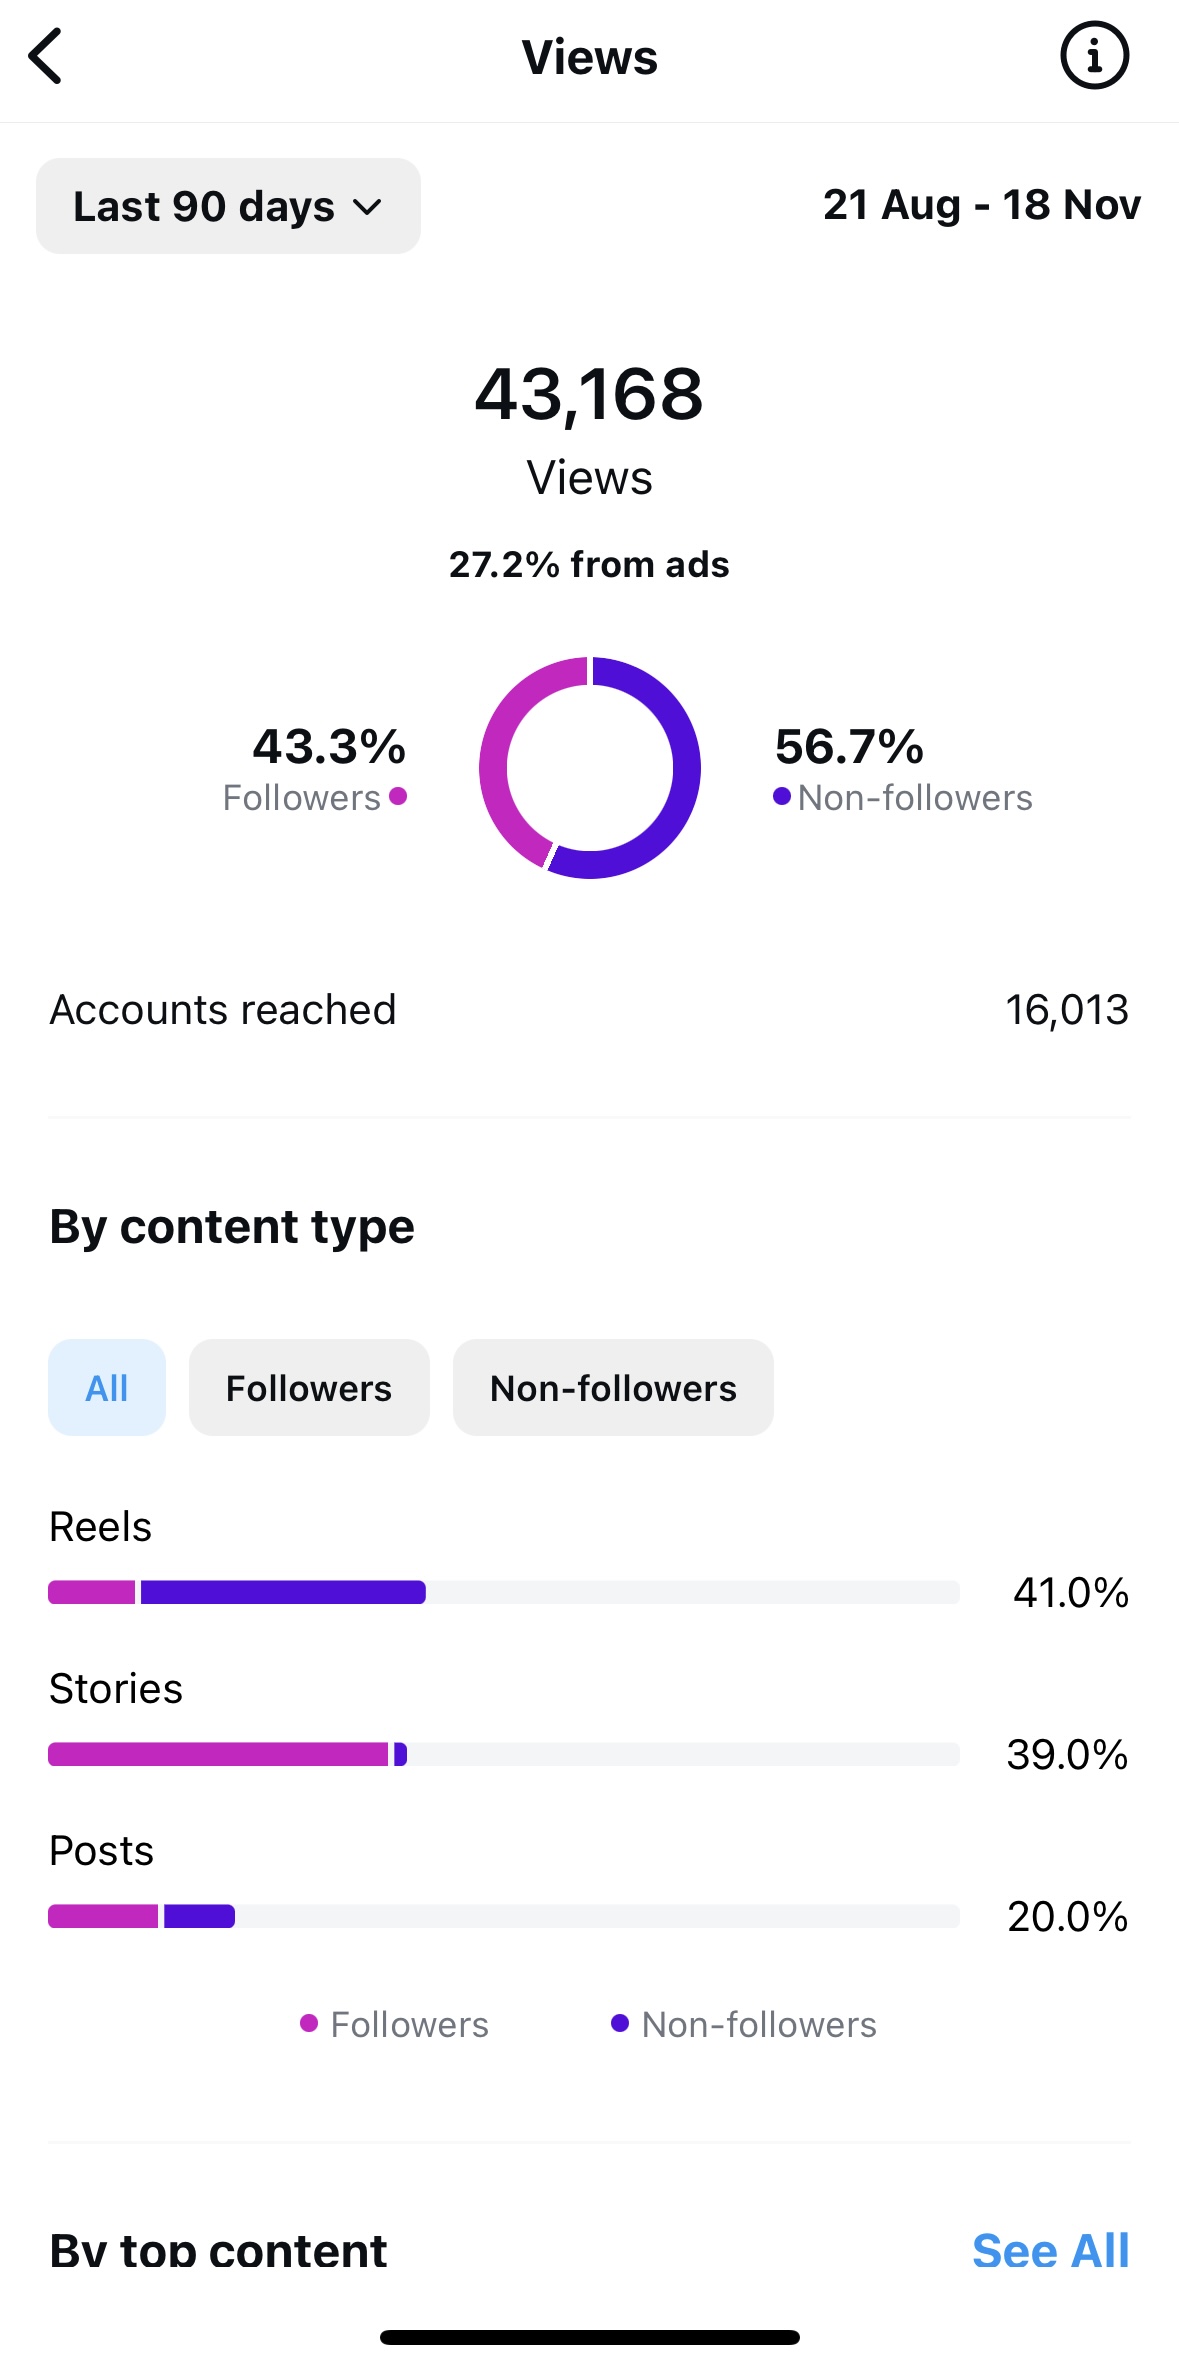Open the info icon for Views
The width and height of the screenshot is (1179, 2369).
click(x=1094, y=56)
